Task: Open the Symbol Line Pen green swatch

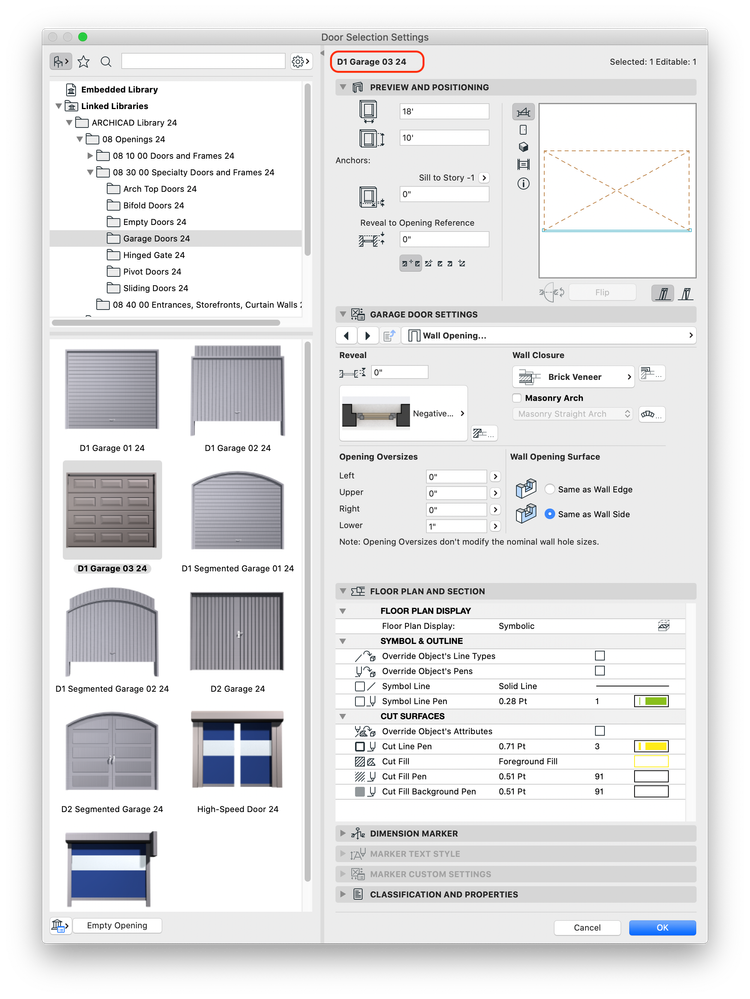Action: 651,701
